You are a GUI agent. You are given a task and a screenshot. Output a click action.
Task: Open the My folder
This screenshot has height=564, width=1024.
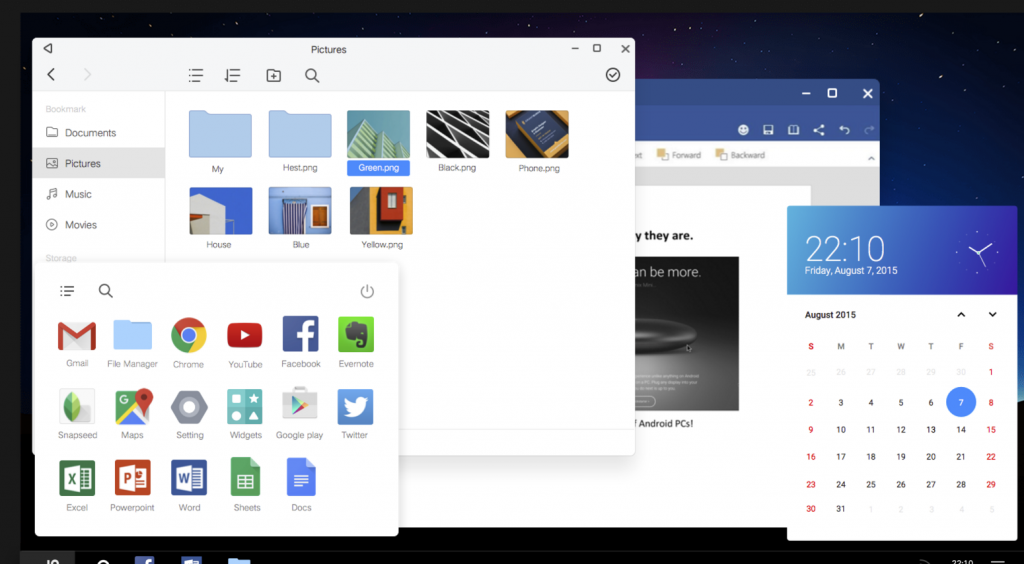[x=220, y=134]
